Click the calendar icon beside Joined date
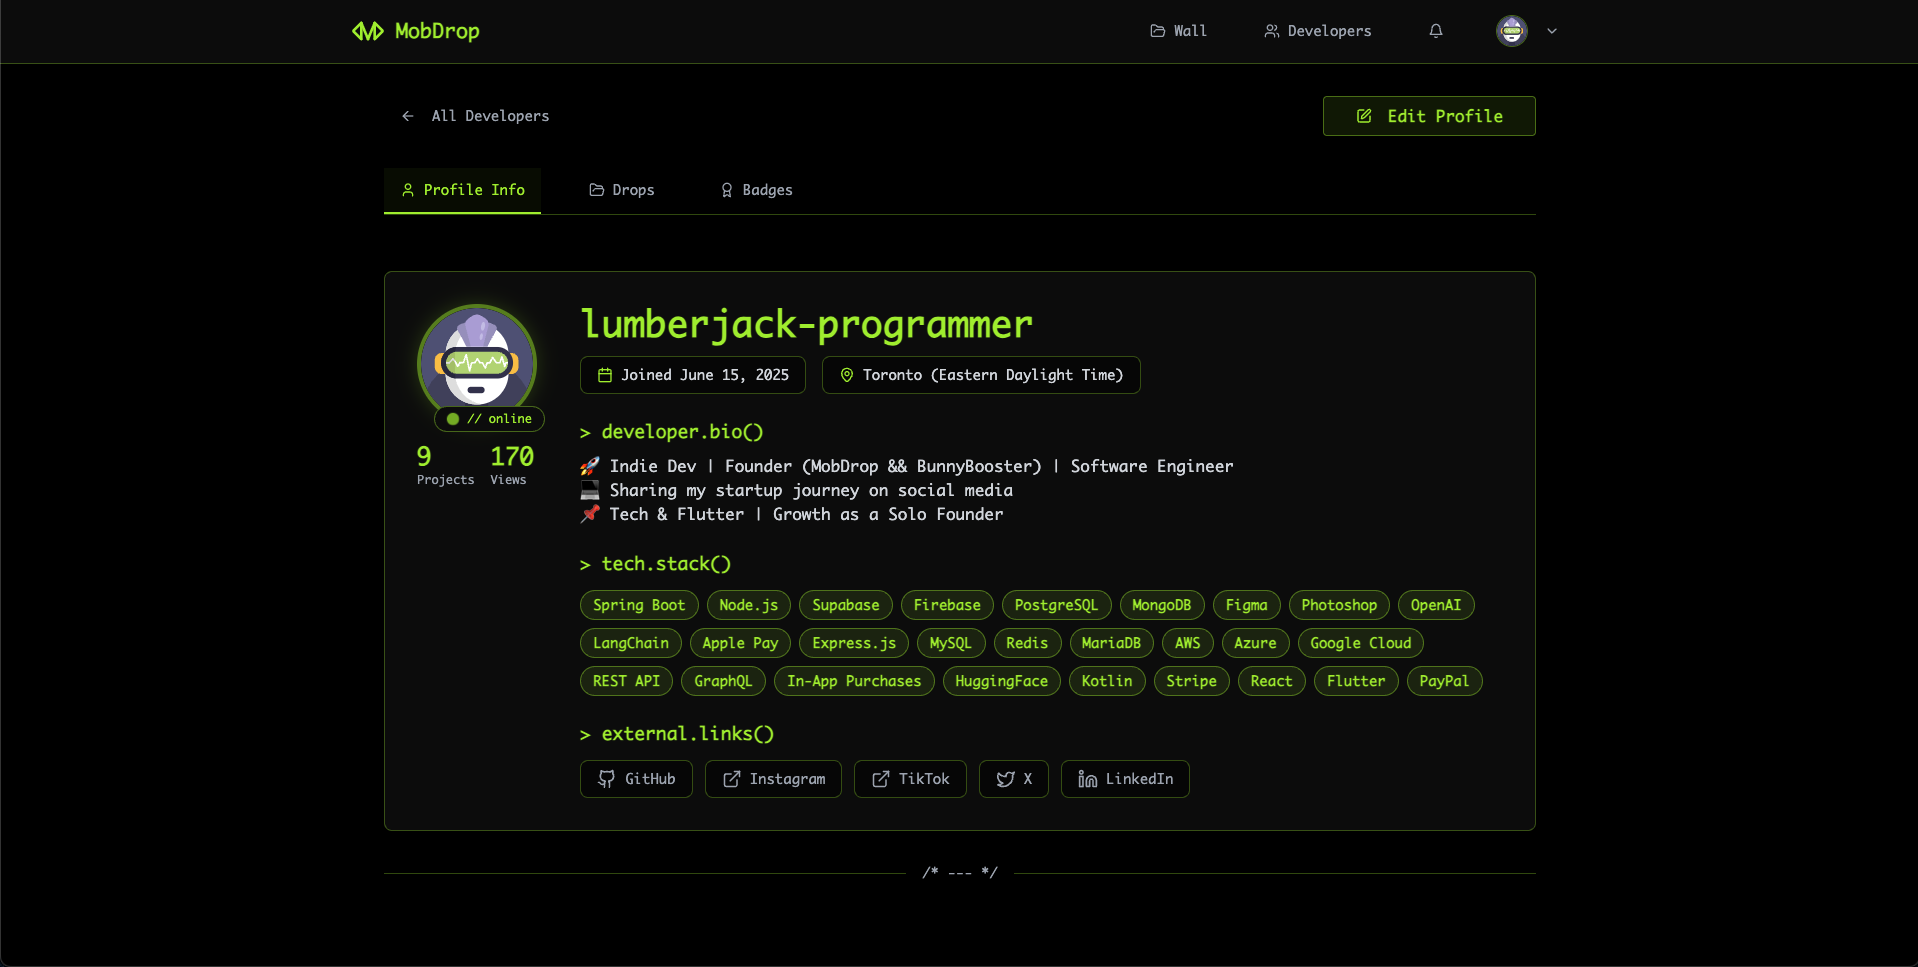 605,375
